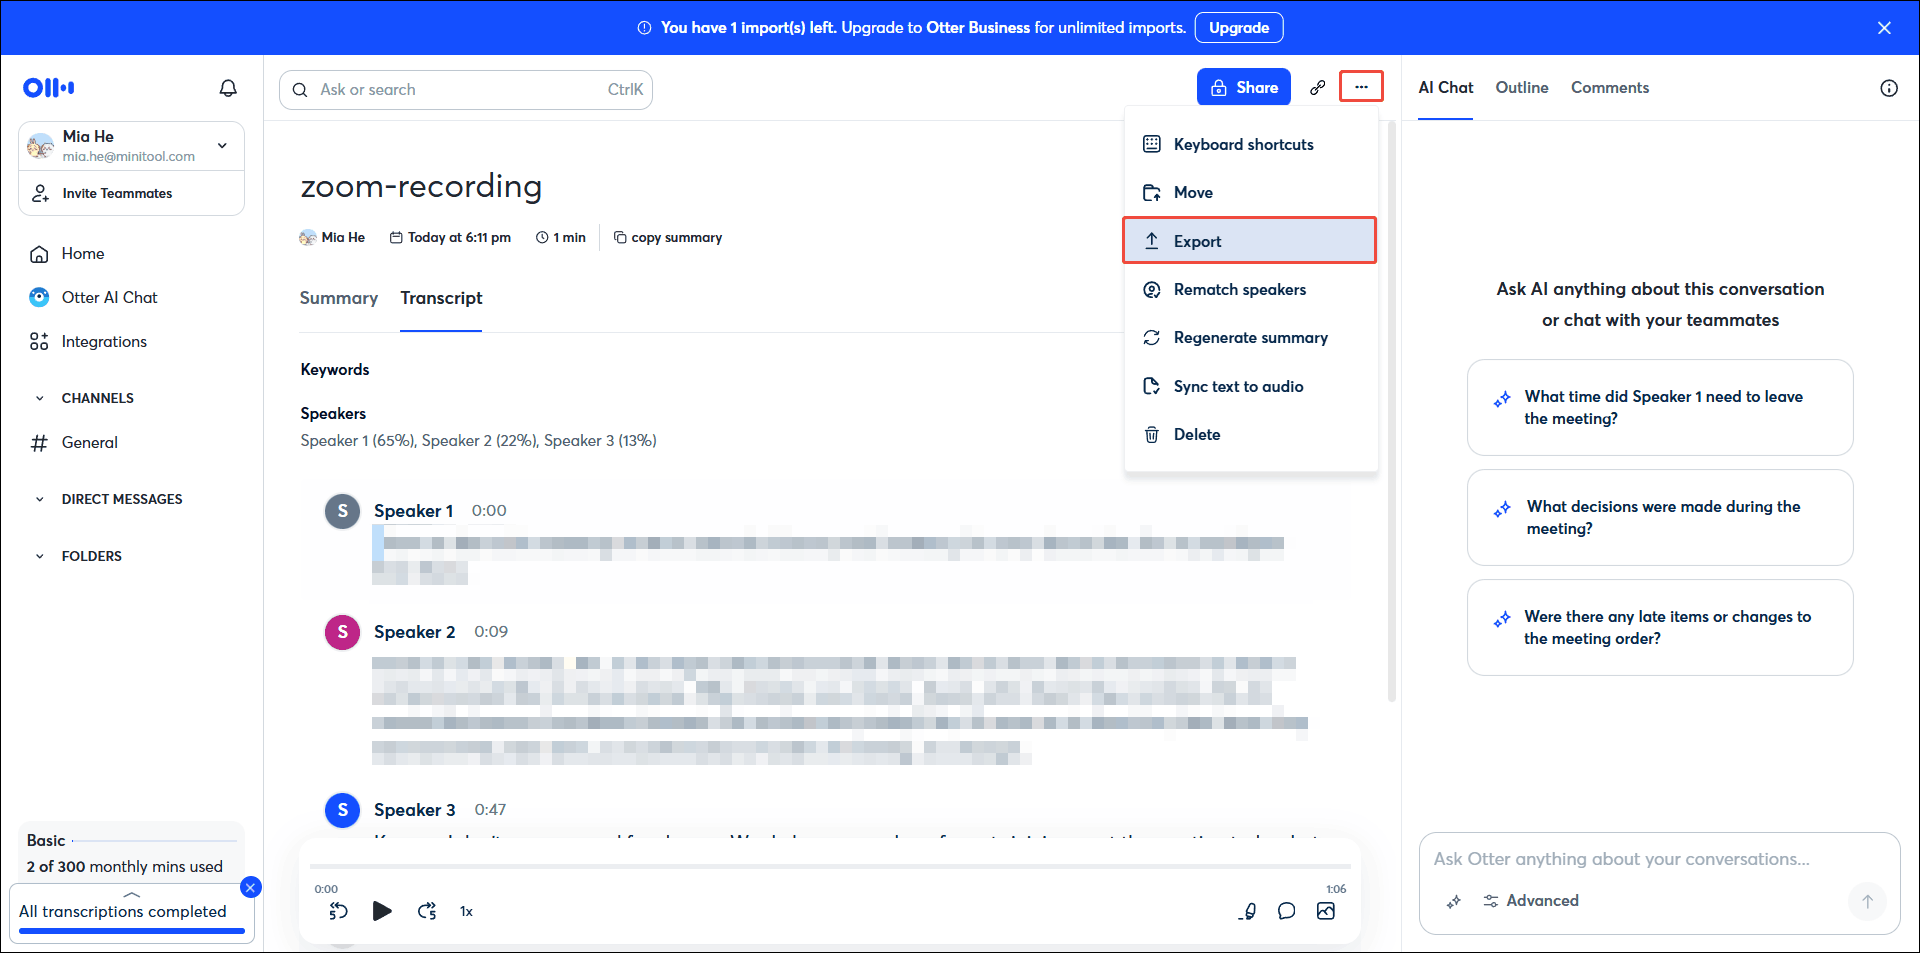The width and height of the screenshot is (1920, 953).
Task: Open the info icon in the right panel
Action: point(1889,88)
